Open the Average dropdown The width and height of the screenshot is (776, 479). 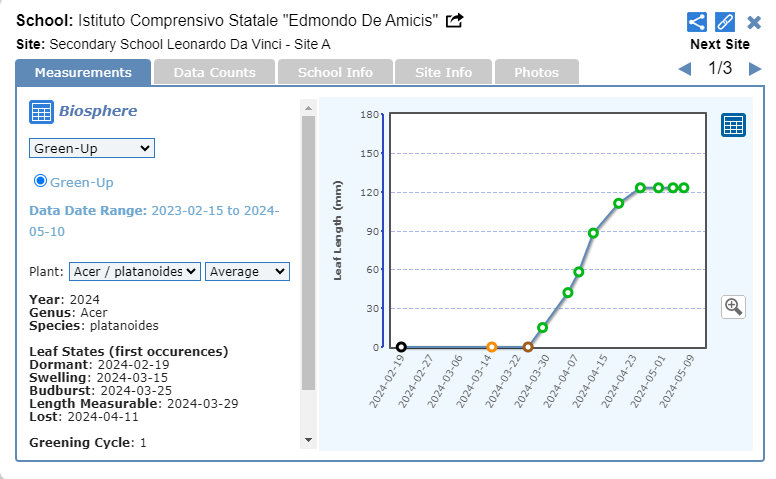tap(247, 271)
